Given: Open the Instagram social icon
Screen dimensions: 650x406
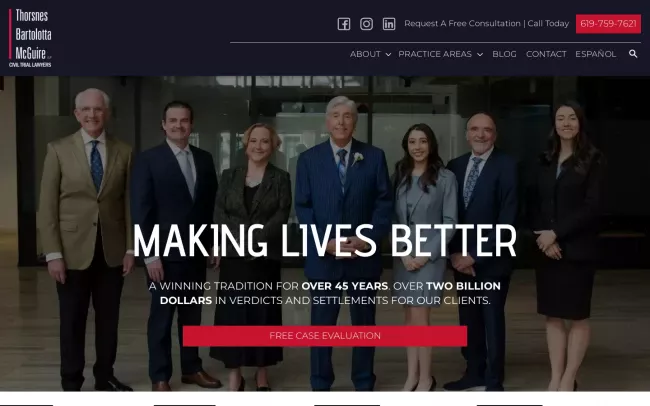Looking at the screenshot, I should [366, 24].
